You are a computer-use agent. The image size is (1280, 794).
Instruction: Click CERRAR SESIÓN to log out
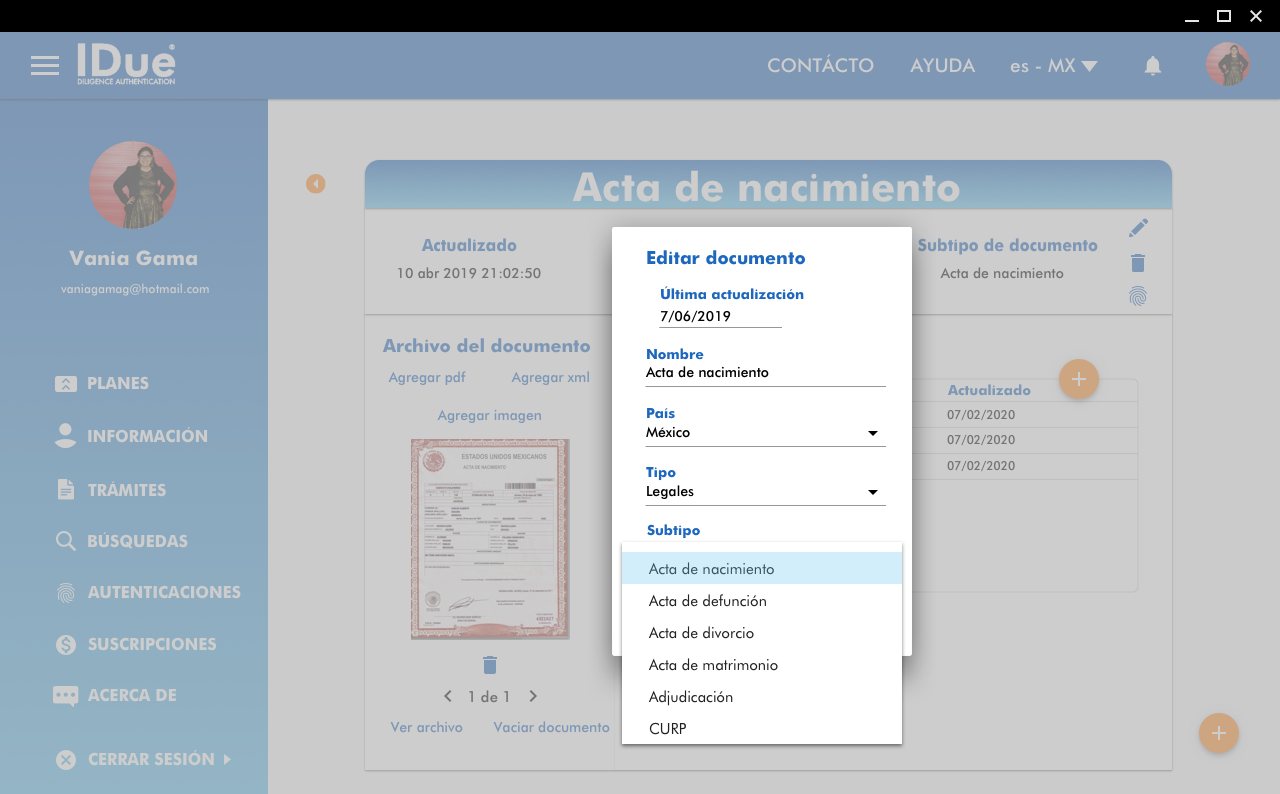[x=150, y=759]
